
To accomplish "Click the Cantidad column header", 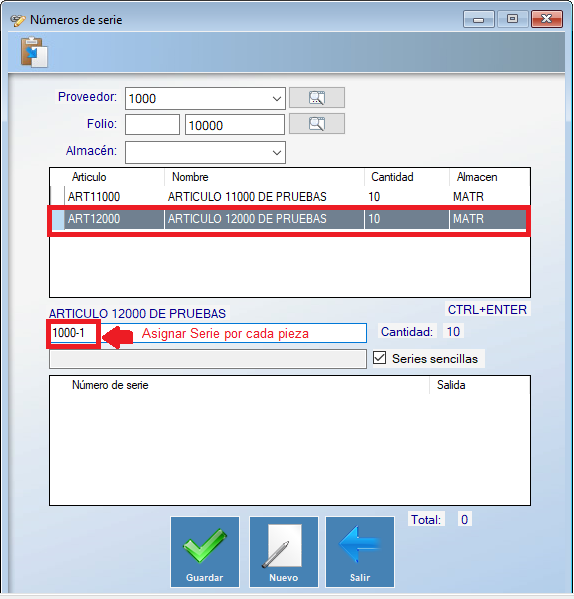I will coord(392,177).
